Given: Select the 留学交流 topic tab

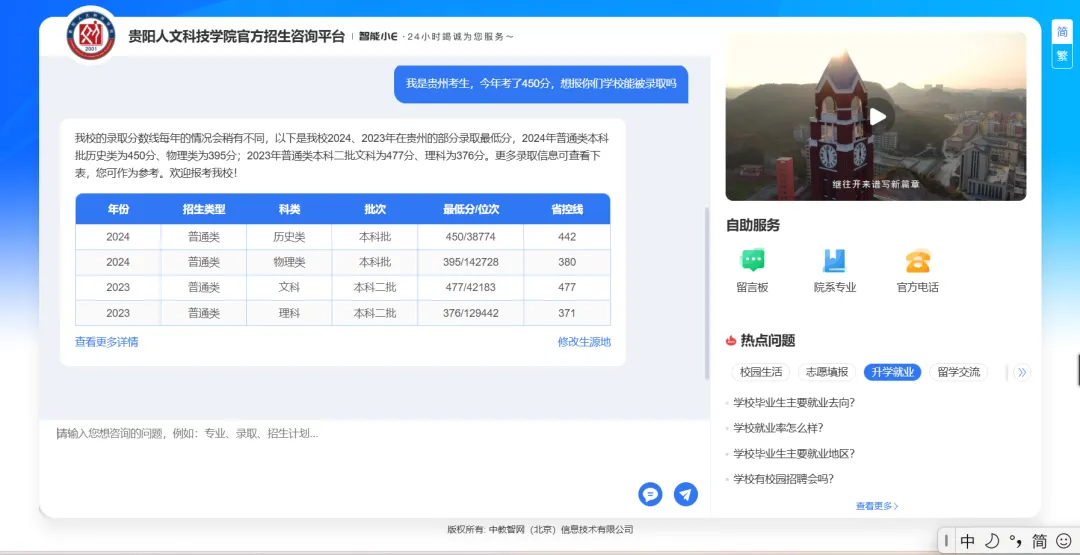Looking at the screenshot, I should (959, 373).
